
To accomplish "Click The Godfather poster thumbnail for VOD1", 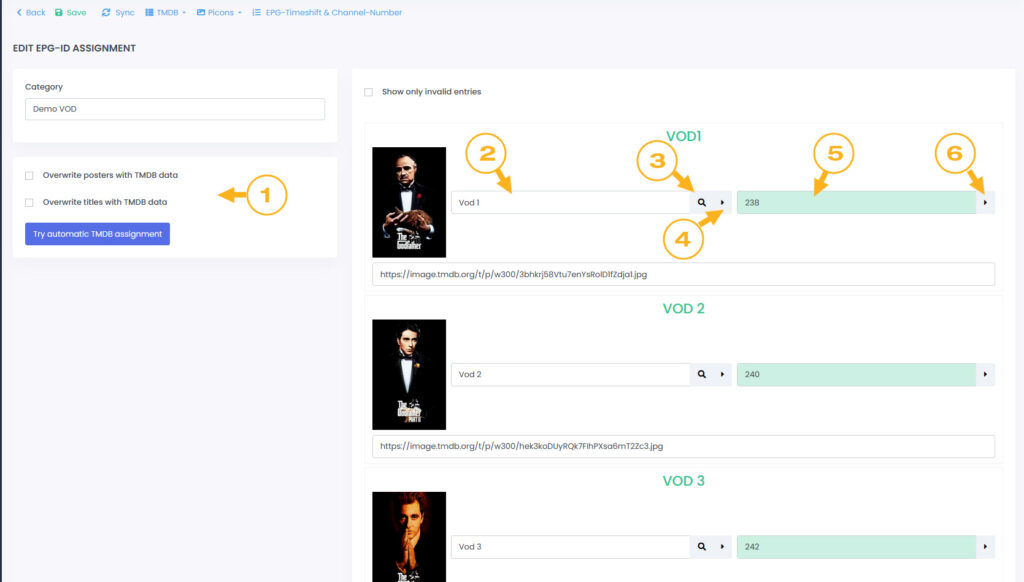I will pyautogui.click(x=409, y=203).
